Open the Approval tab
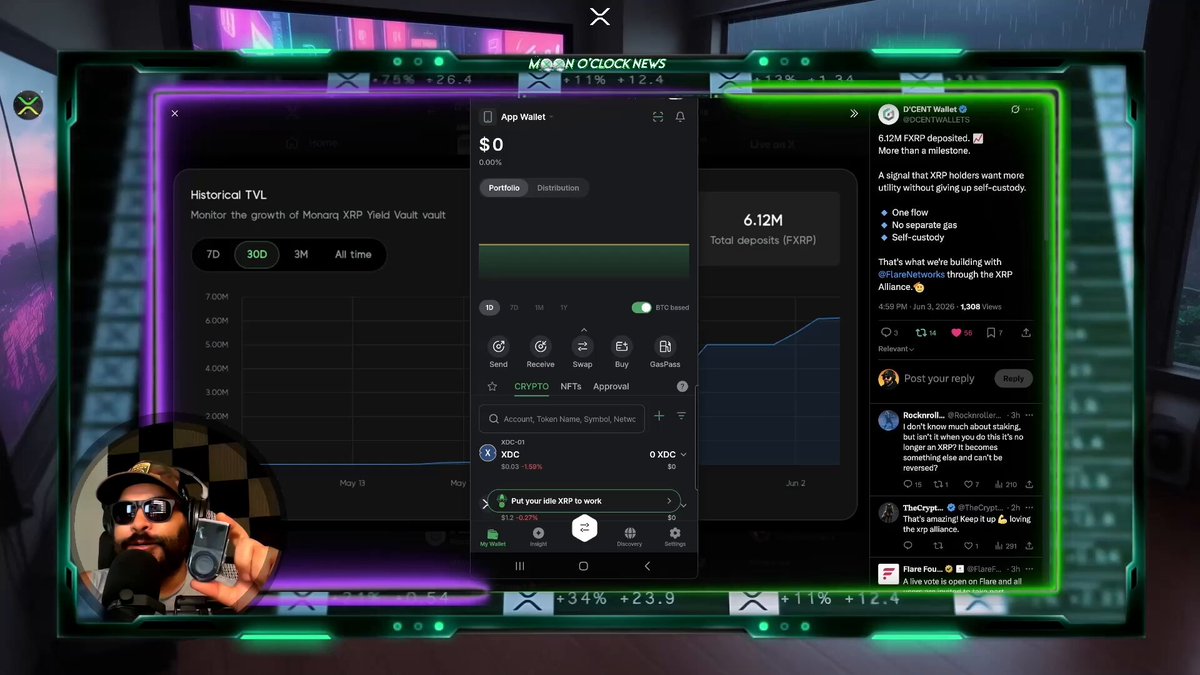The width and height of the screenshot is (1200, 675). point(611,386)
